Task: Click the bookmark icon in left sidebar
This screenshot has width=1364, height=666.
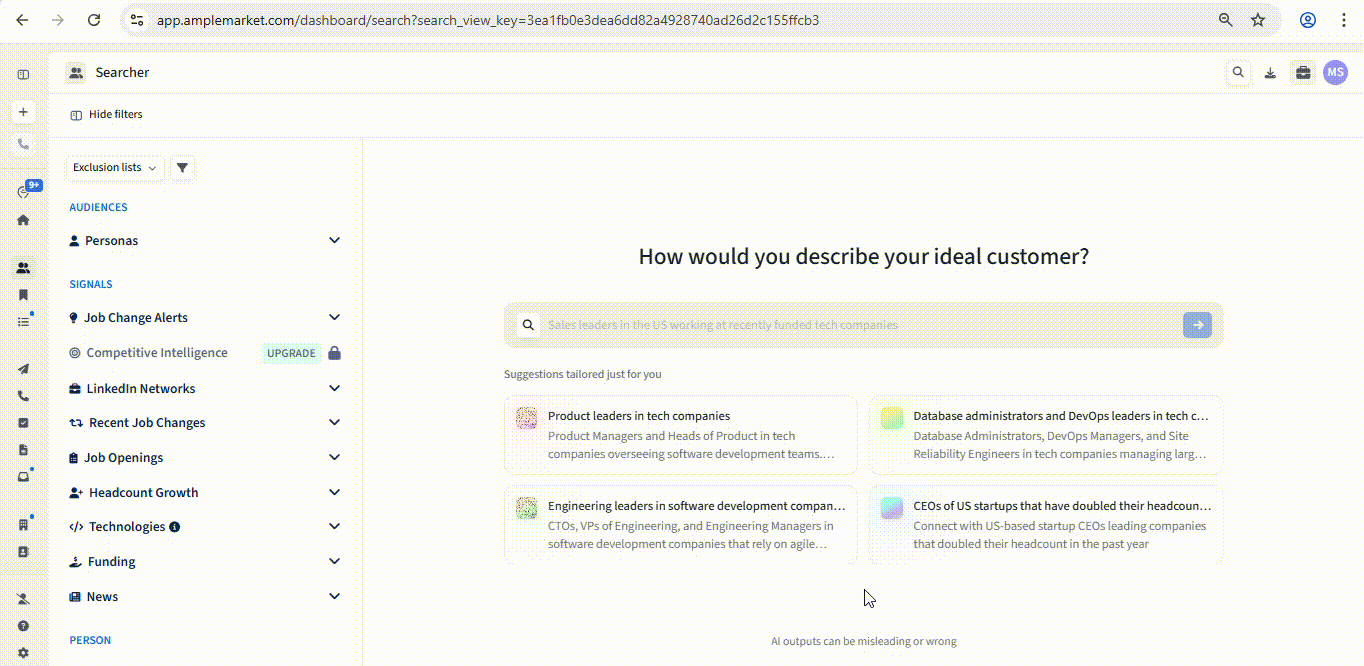Action: click(x=23, y=295)
